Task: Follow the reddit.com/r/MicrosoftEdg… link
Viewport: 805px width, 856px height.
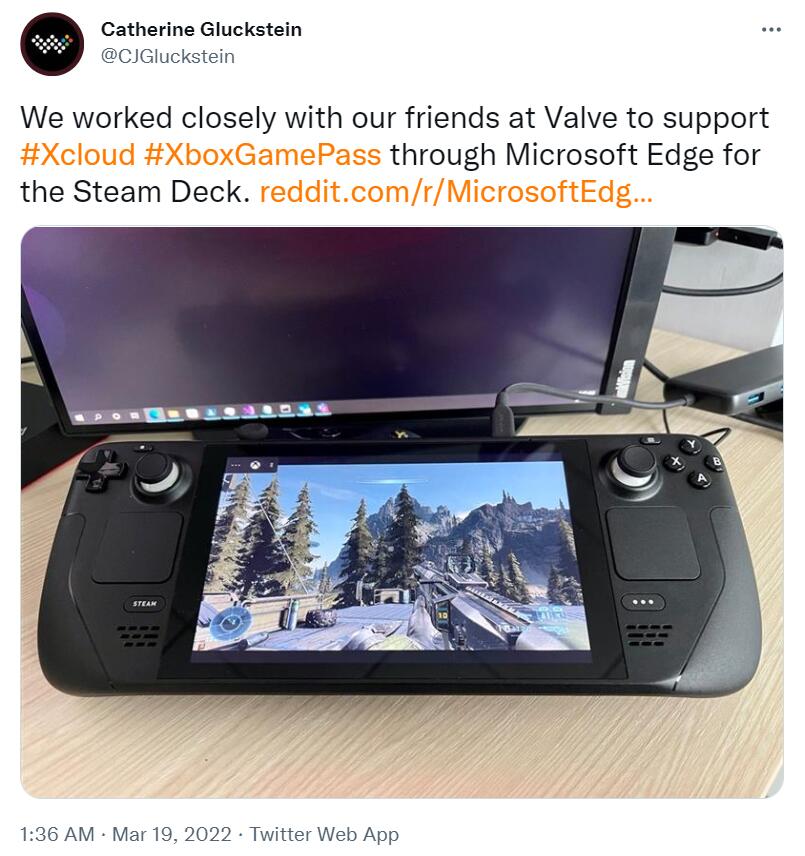Action: click(456, 192)
